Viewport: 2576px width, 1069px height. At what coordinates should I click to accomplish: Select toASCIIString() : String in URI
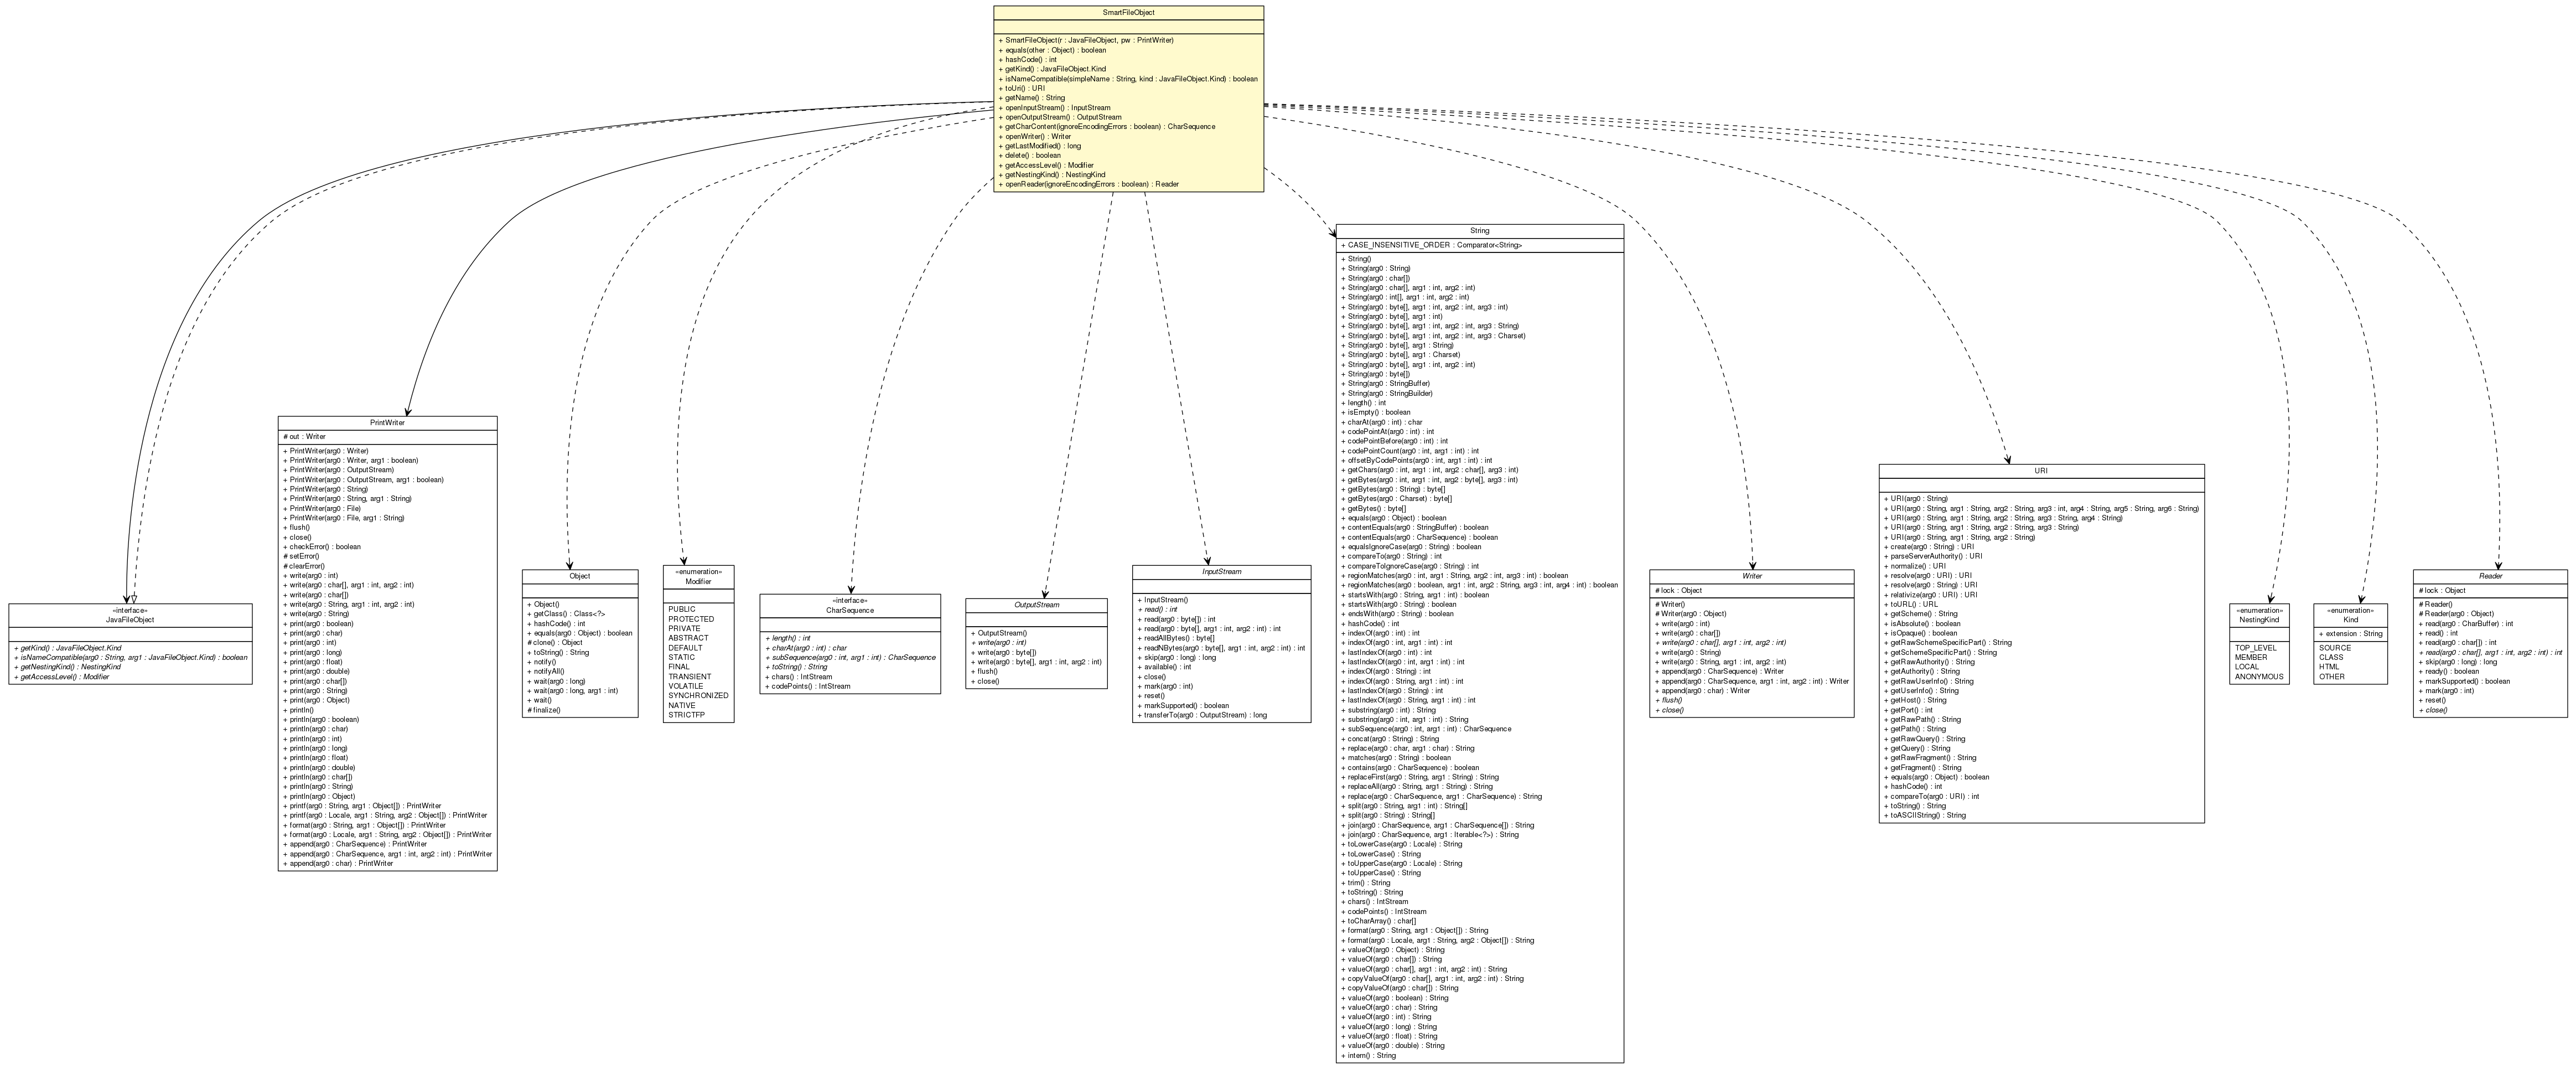[x=1924, y=816]
